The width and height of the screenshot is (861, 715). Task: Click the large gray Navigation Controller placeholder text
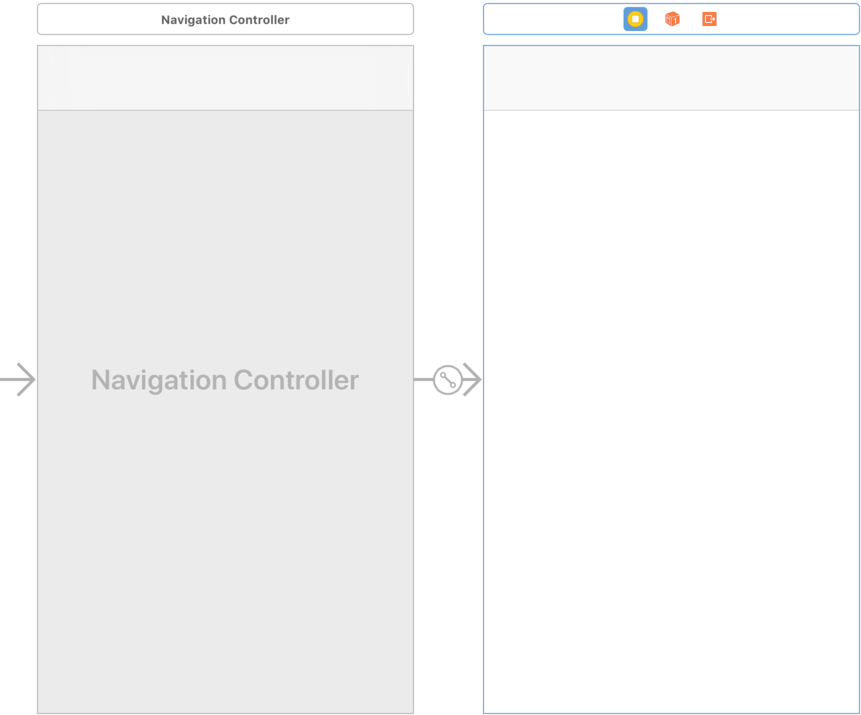[x=225, y=380]
